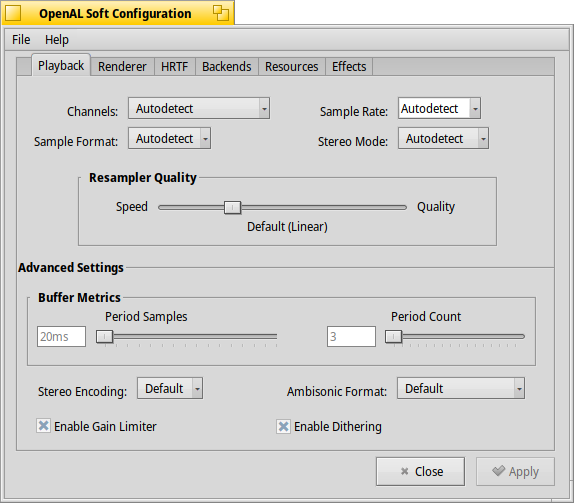Click the Apply button

tap(515, 472)
